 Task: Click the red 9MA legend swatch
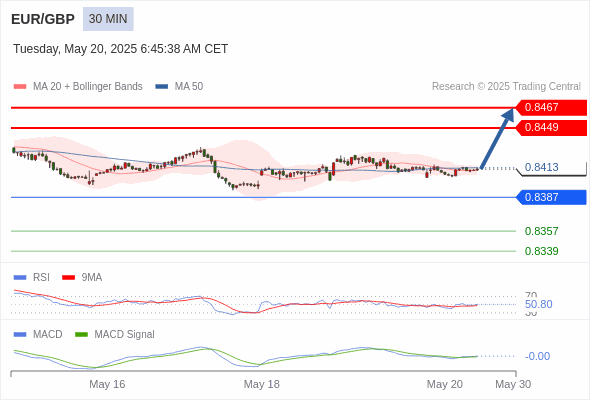pyautogui.click(x=68, y=278)
